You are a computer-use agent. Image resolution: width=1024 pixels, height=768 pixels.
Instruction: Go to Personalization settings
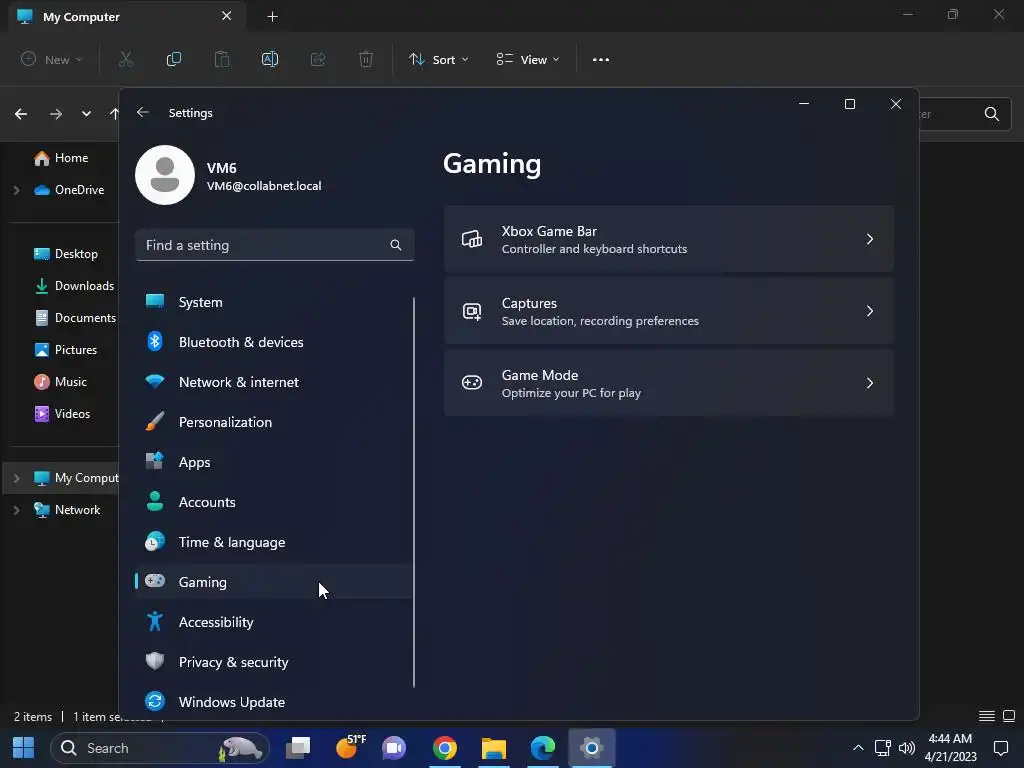[274, 422]
